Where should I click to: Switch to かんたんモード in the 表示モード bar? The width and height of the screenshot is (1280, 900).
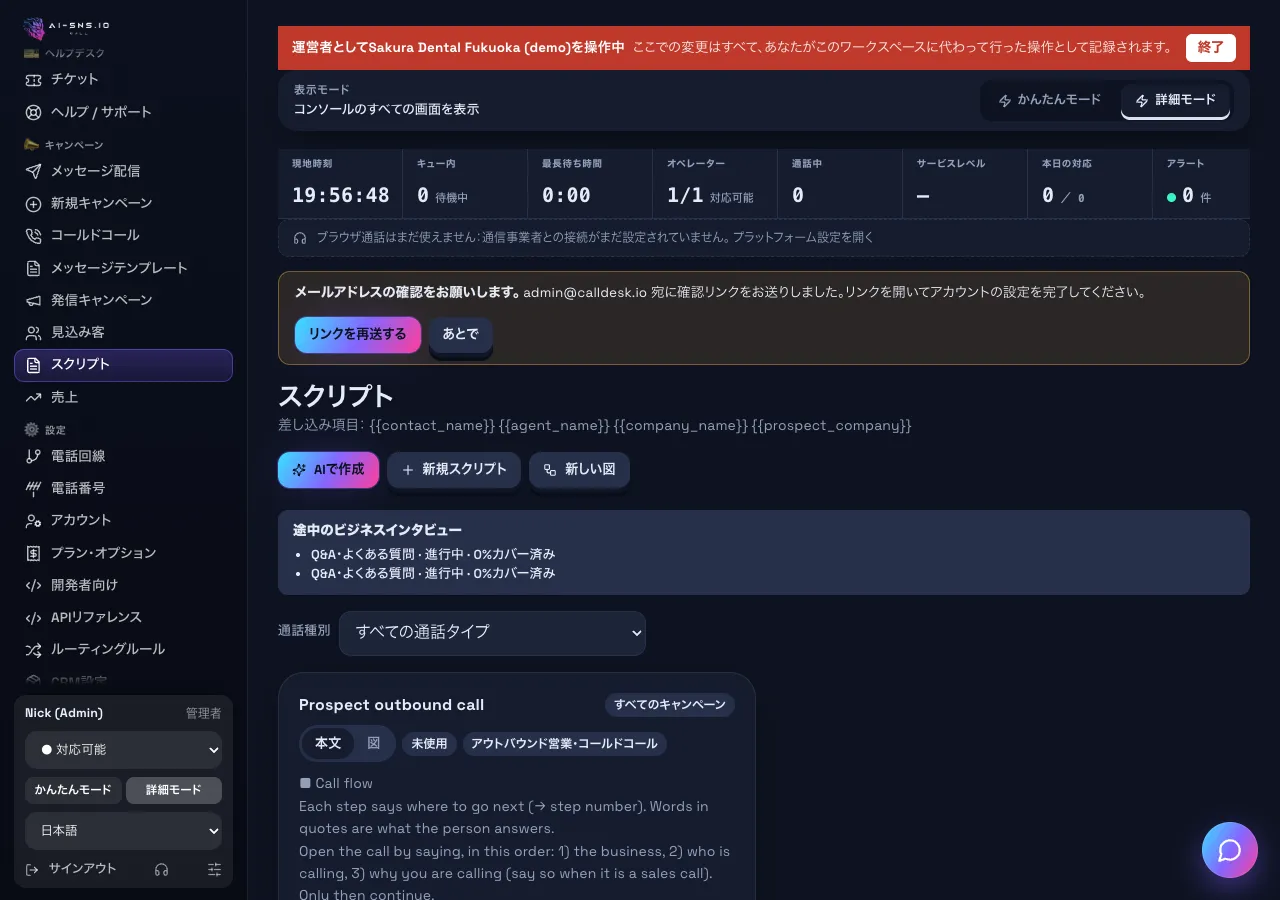pos(1050,100)
